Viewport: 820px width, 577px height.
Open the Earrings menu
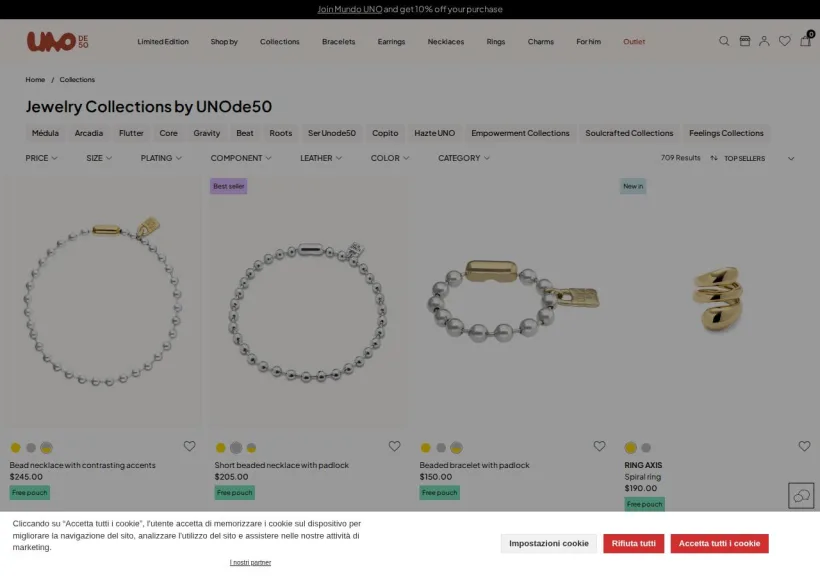[391, 41]
